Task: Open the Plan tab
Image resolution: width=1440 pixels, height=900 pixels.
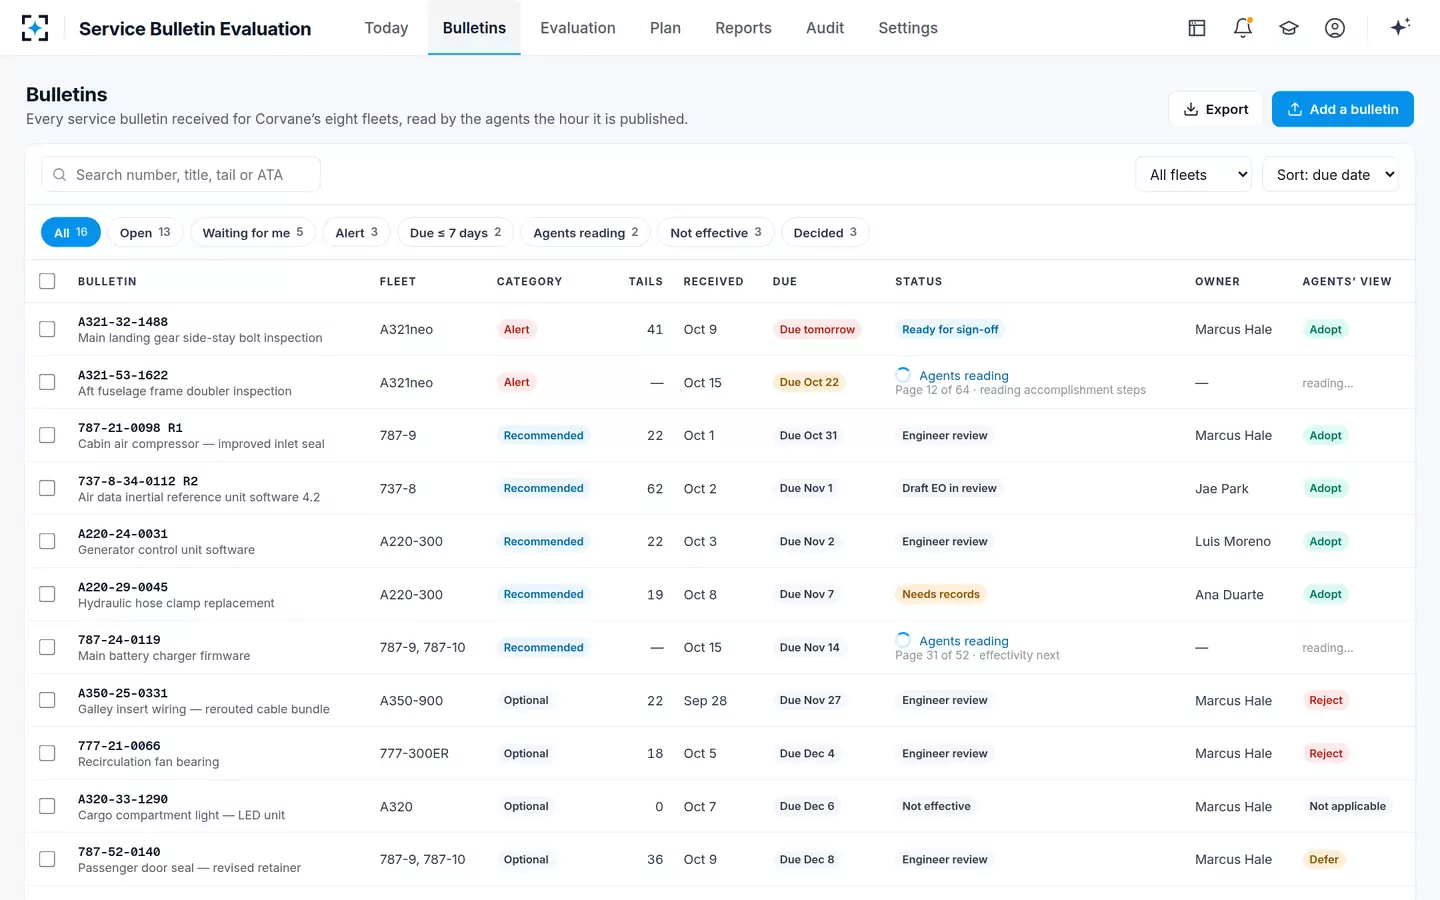Action: click(665, 28)
